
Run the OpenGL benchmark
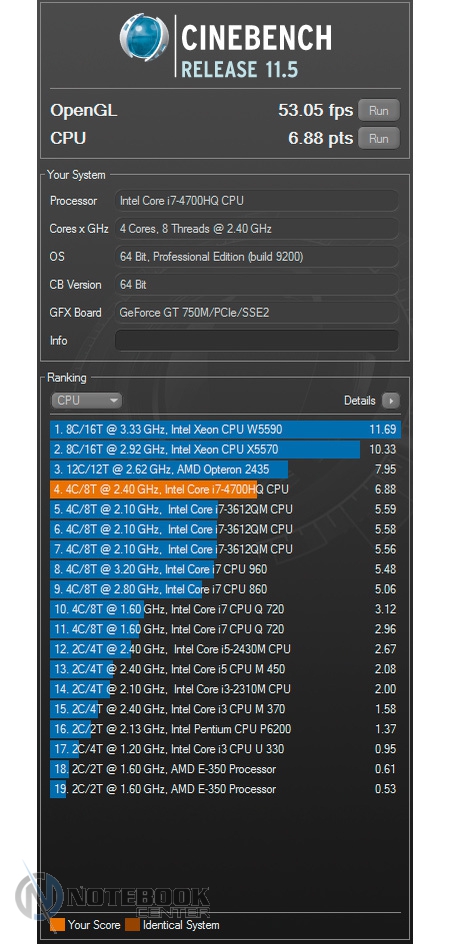(378, 111)
